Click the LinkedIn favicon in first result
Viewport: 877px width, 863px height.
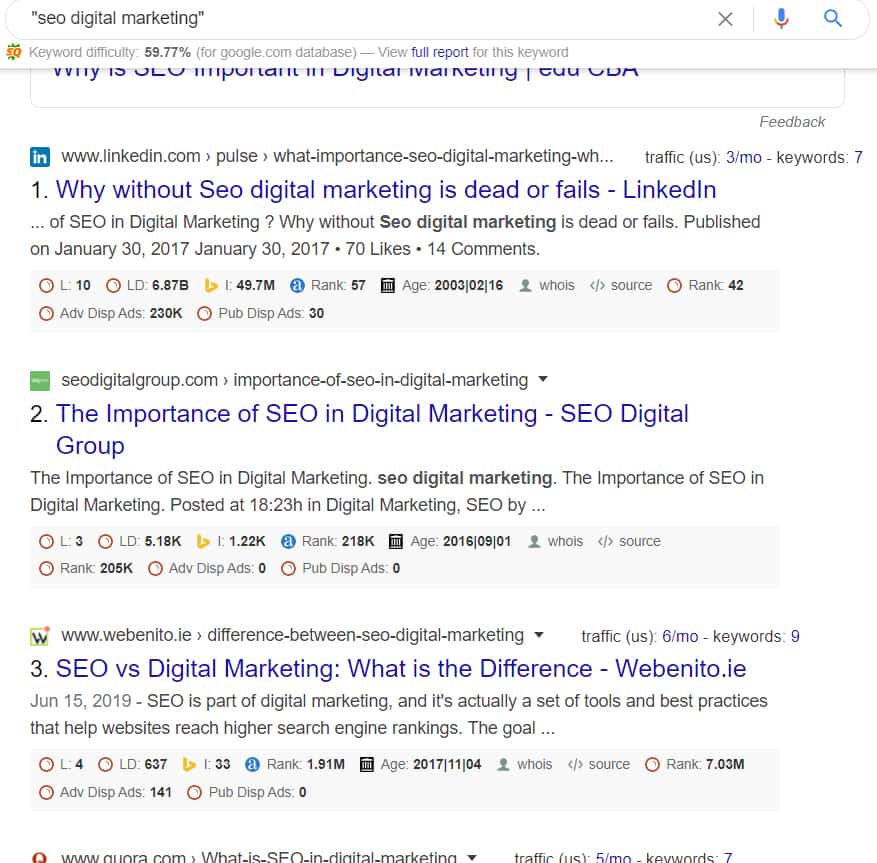point(40,157)
